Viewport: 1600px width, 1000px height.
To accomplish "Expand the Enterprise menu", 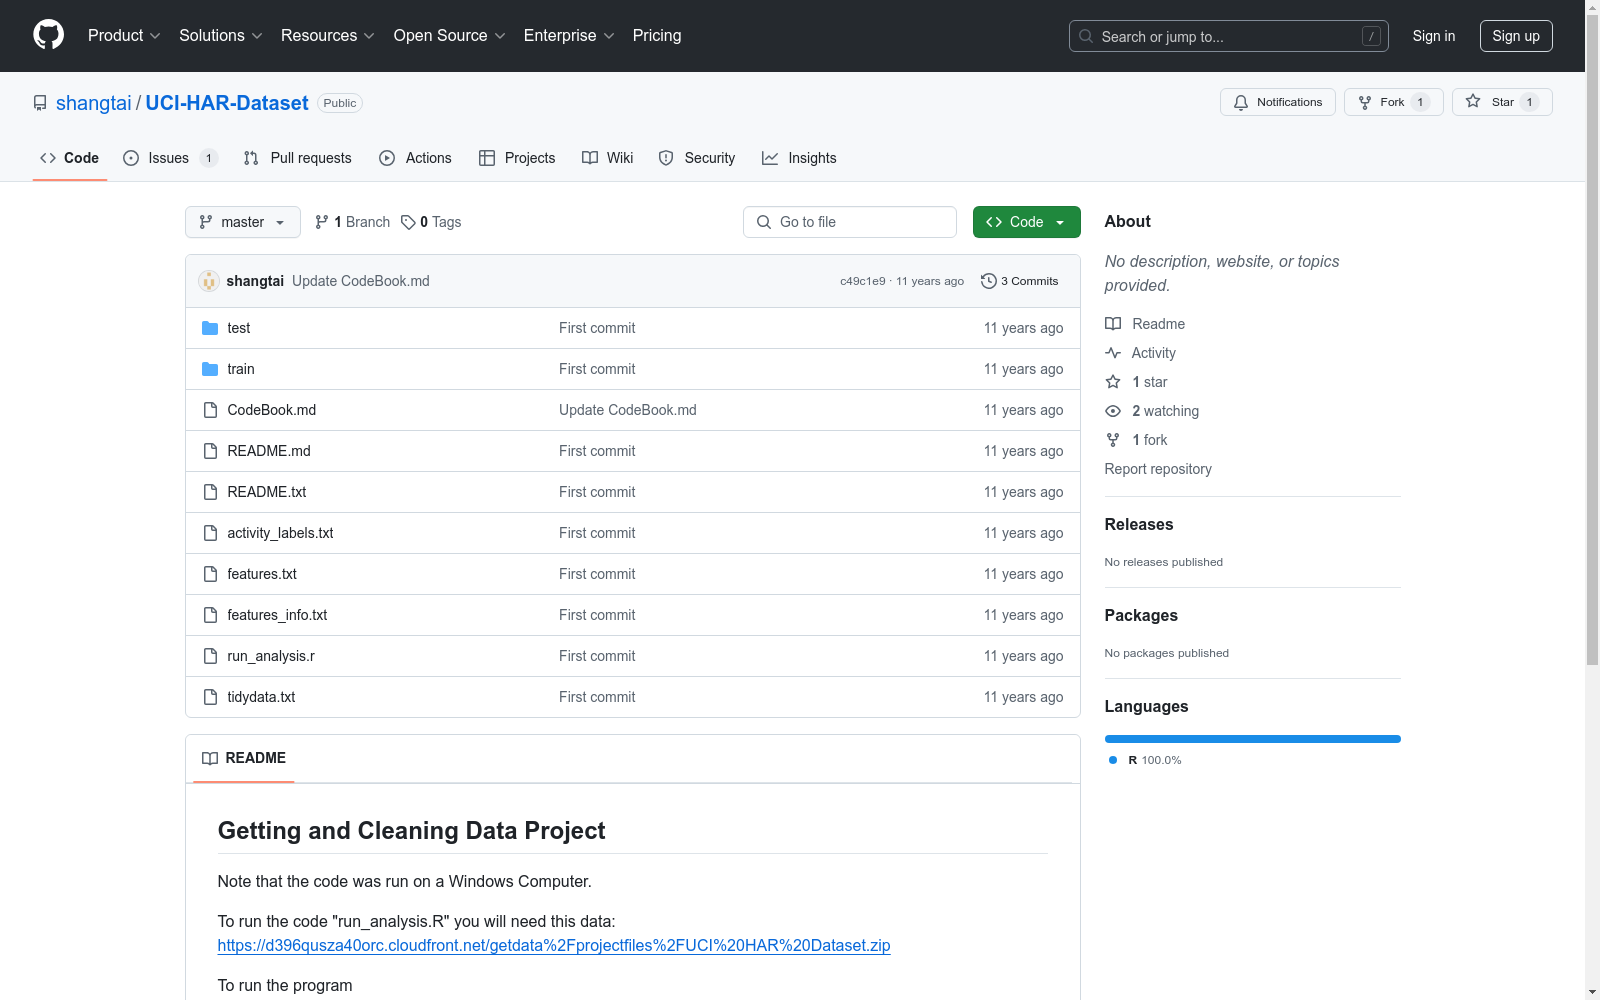I will (569, 36).
